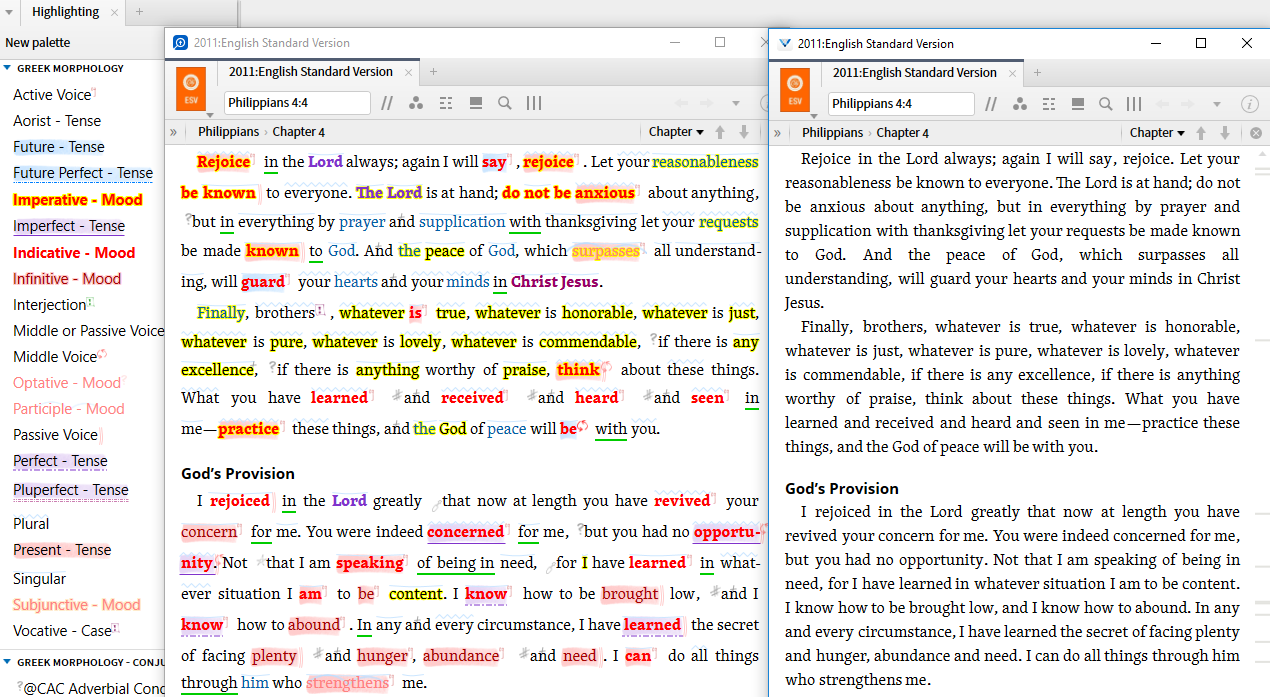
Task: Close English Standard Version tab in left window
Action: point(408,72)
